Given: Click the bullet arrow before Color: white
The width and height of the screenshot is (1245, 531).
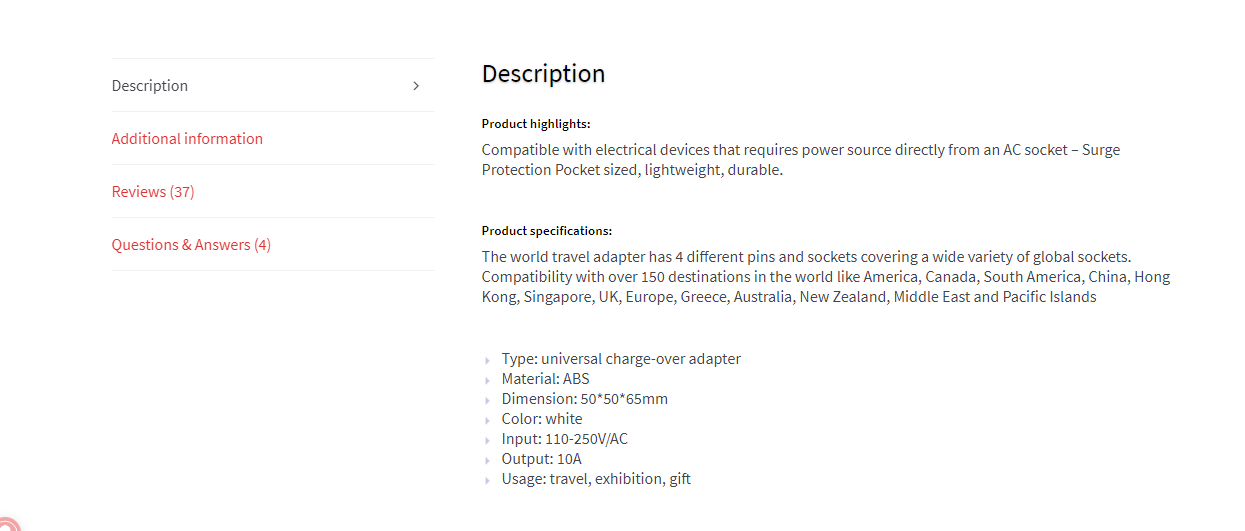Looking at the screenshot, I should click(487, 420).
